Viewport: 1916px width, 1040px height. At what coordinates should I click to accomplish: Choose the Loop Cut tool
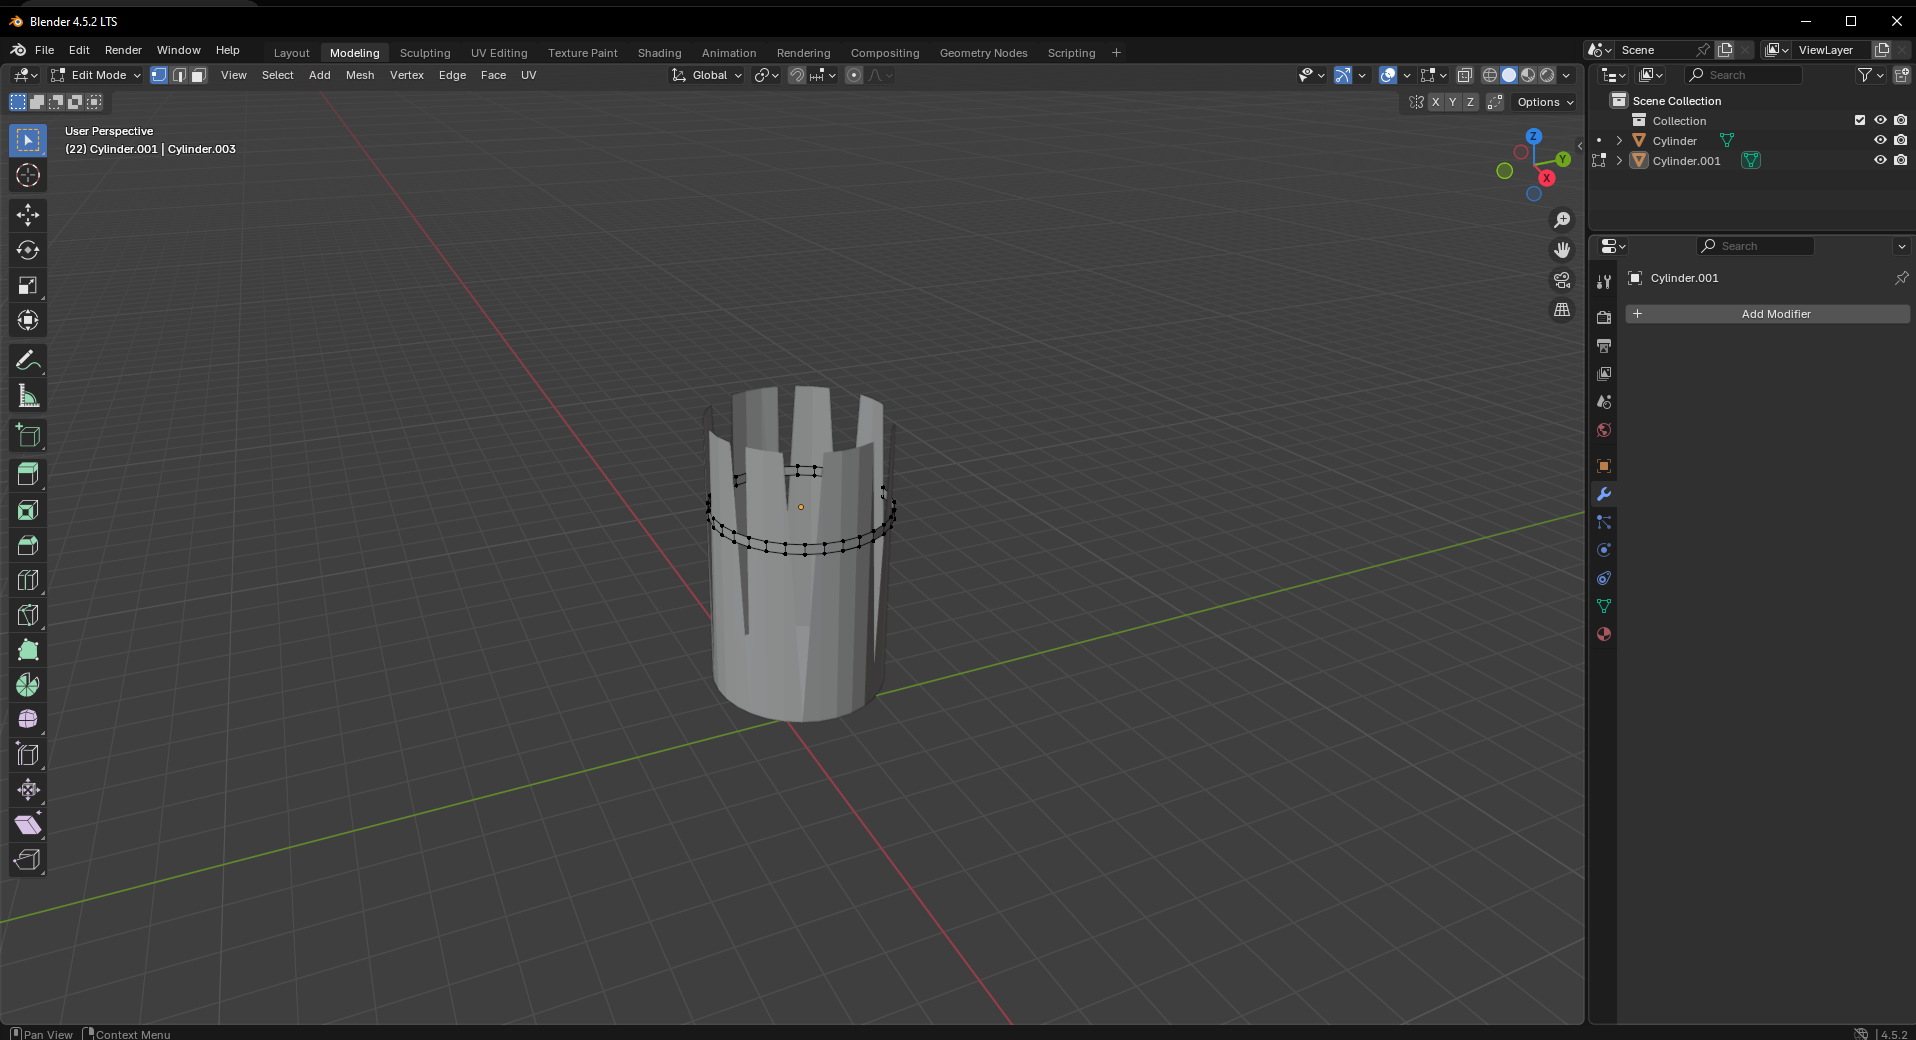(28, 580)
